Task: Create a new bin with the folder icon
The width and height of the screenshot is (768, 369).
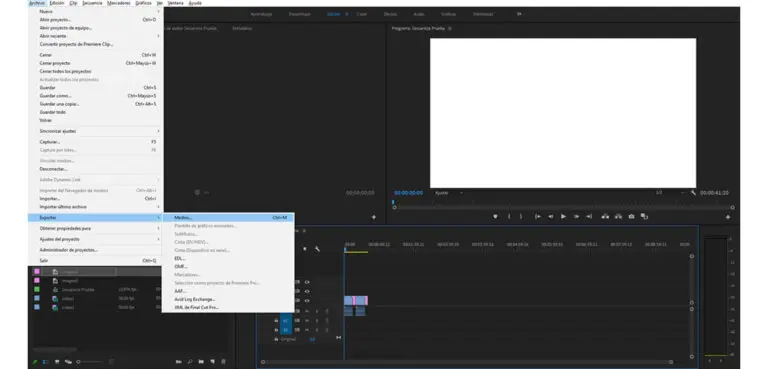Action: pos(201,362)
